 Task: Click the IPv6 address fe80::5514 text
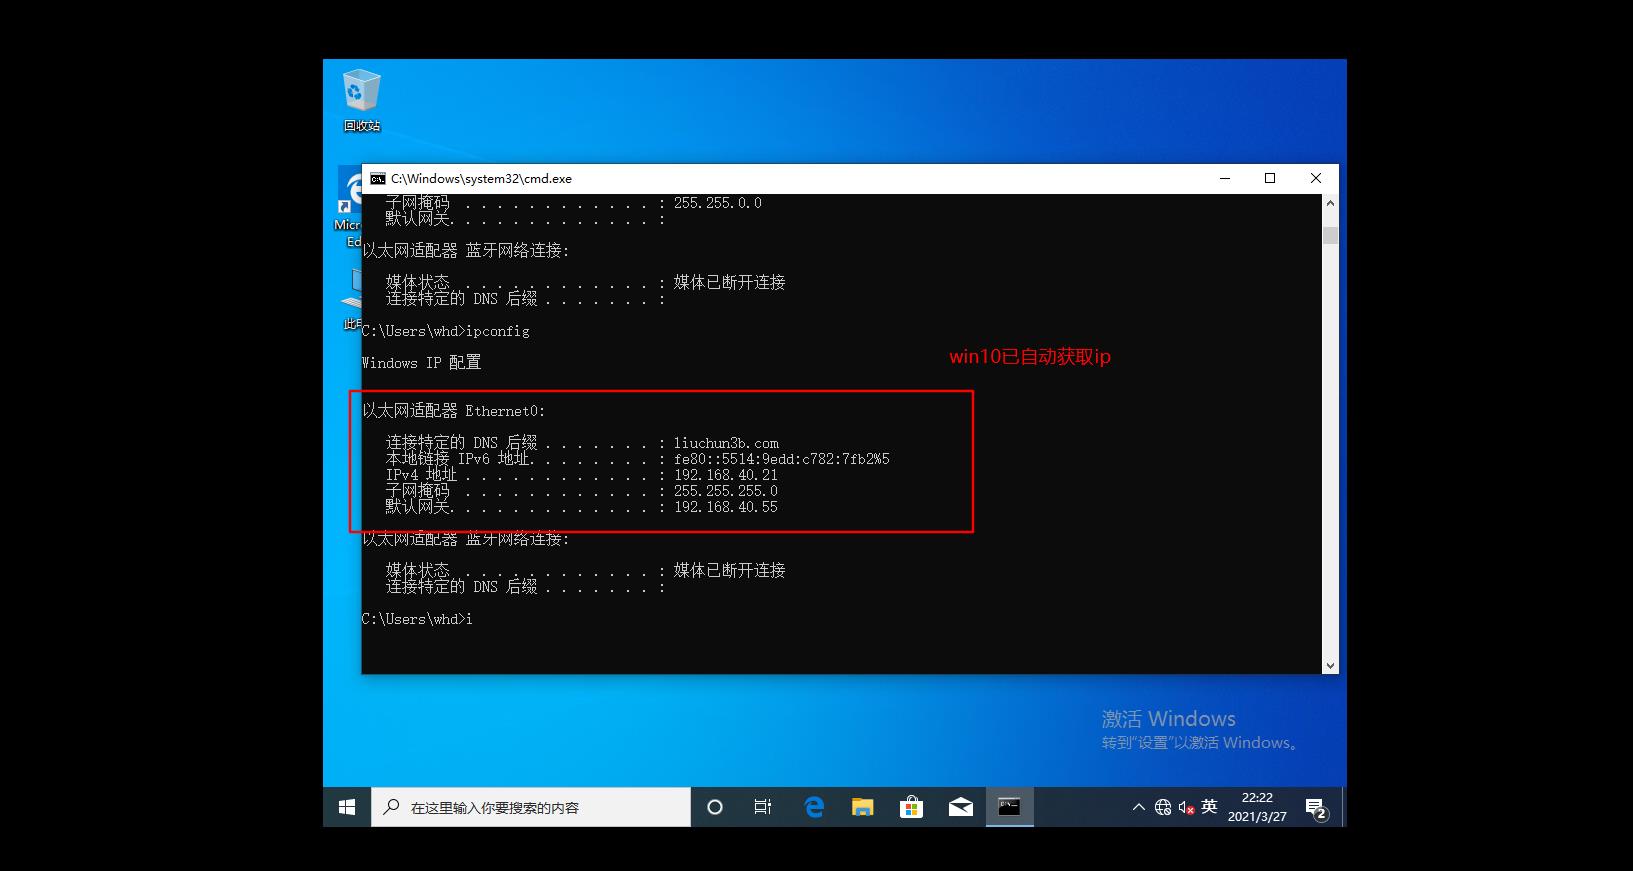coord(781,459)
